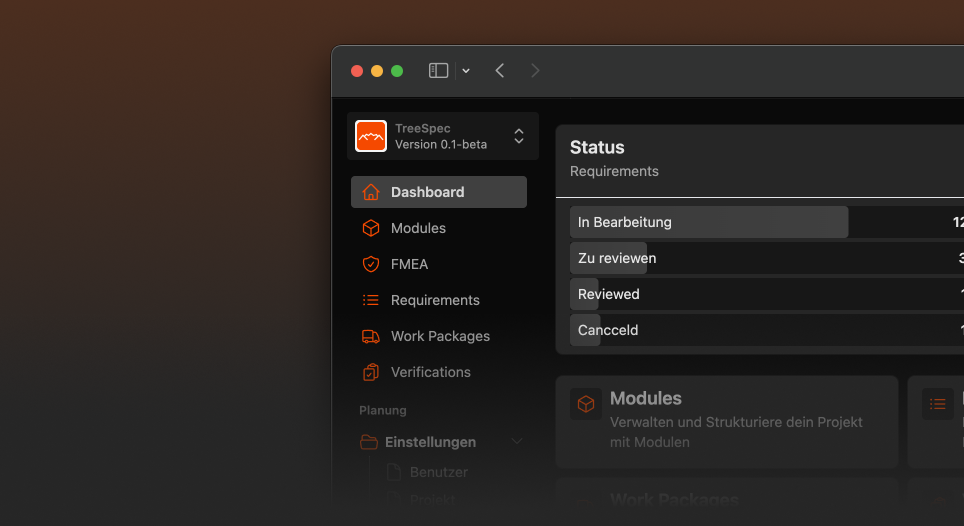Toggle the sidebar visibility button
Viewport: 964px width, 526px height.
tap(438, 70)
